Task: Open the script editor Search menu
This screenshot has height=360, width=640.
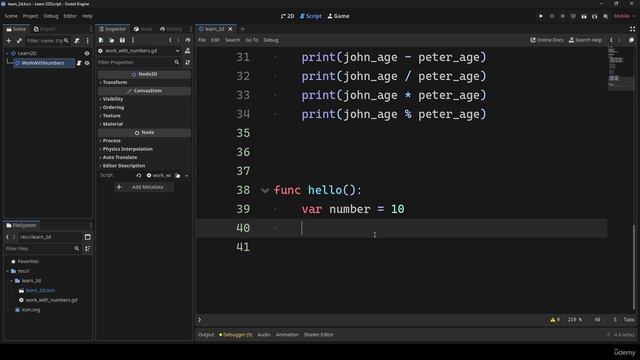Action: coord(232,40)
